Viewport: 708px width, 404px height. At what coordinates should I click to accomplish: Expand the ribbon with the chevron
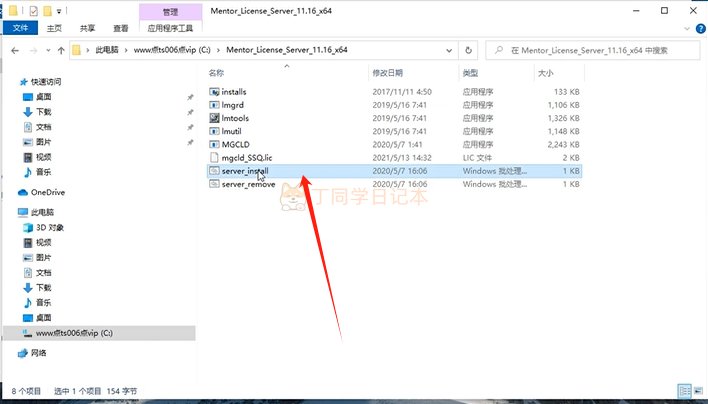tap(687, 28)
